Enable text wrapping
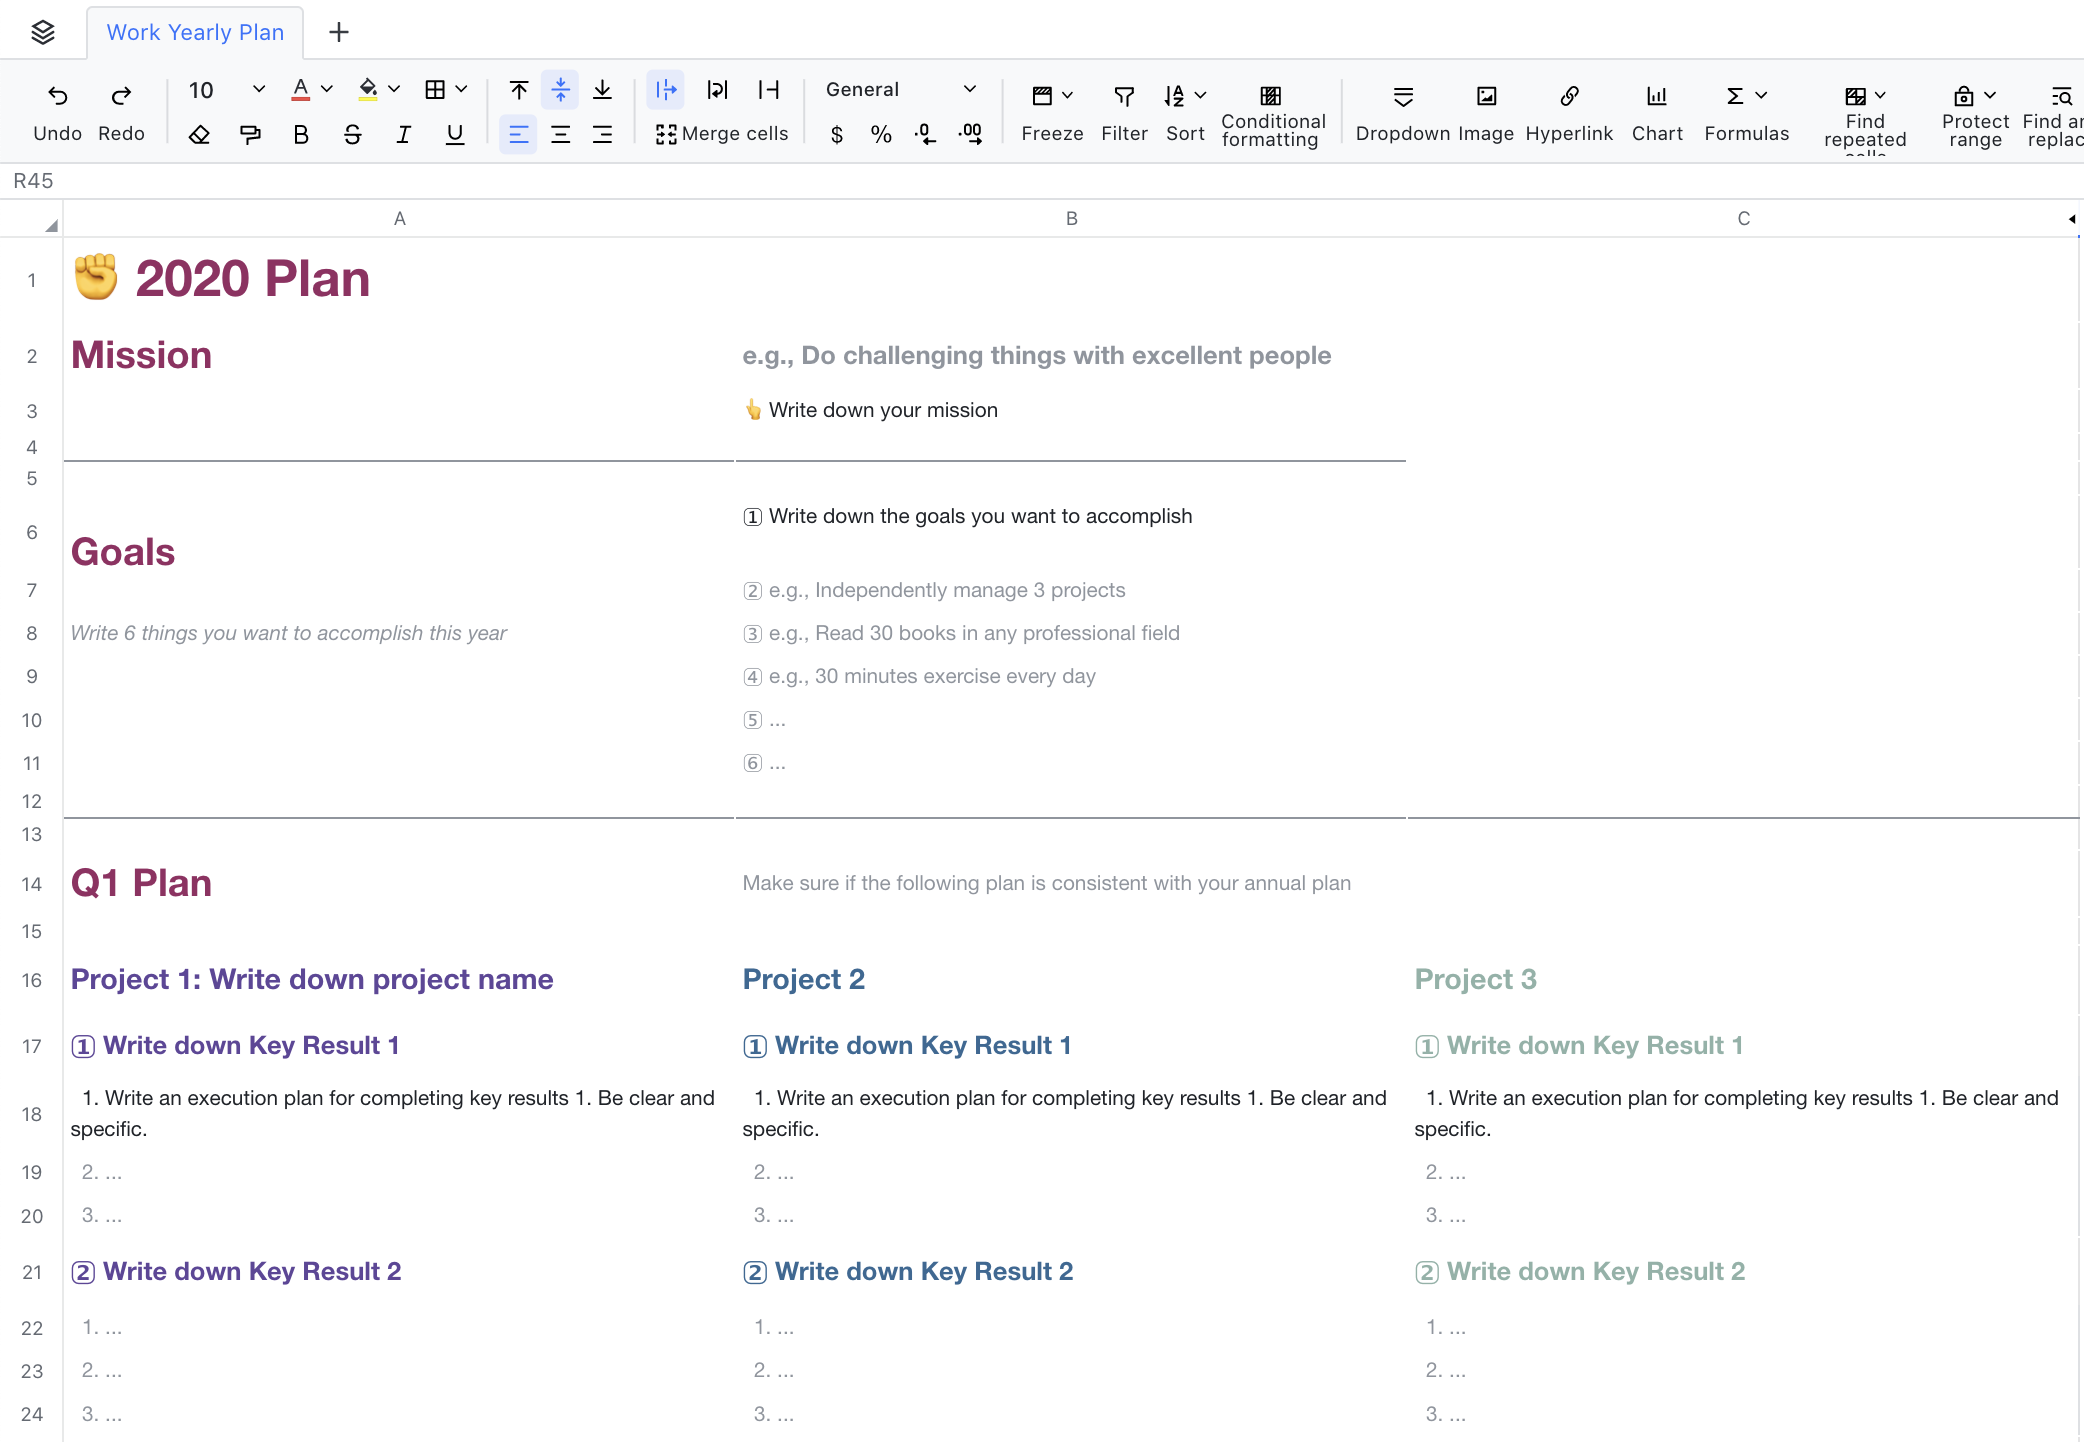 coord(717,90)
